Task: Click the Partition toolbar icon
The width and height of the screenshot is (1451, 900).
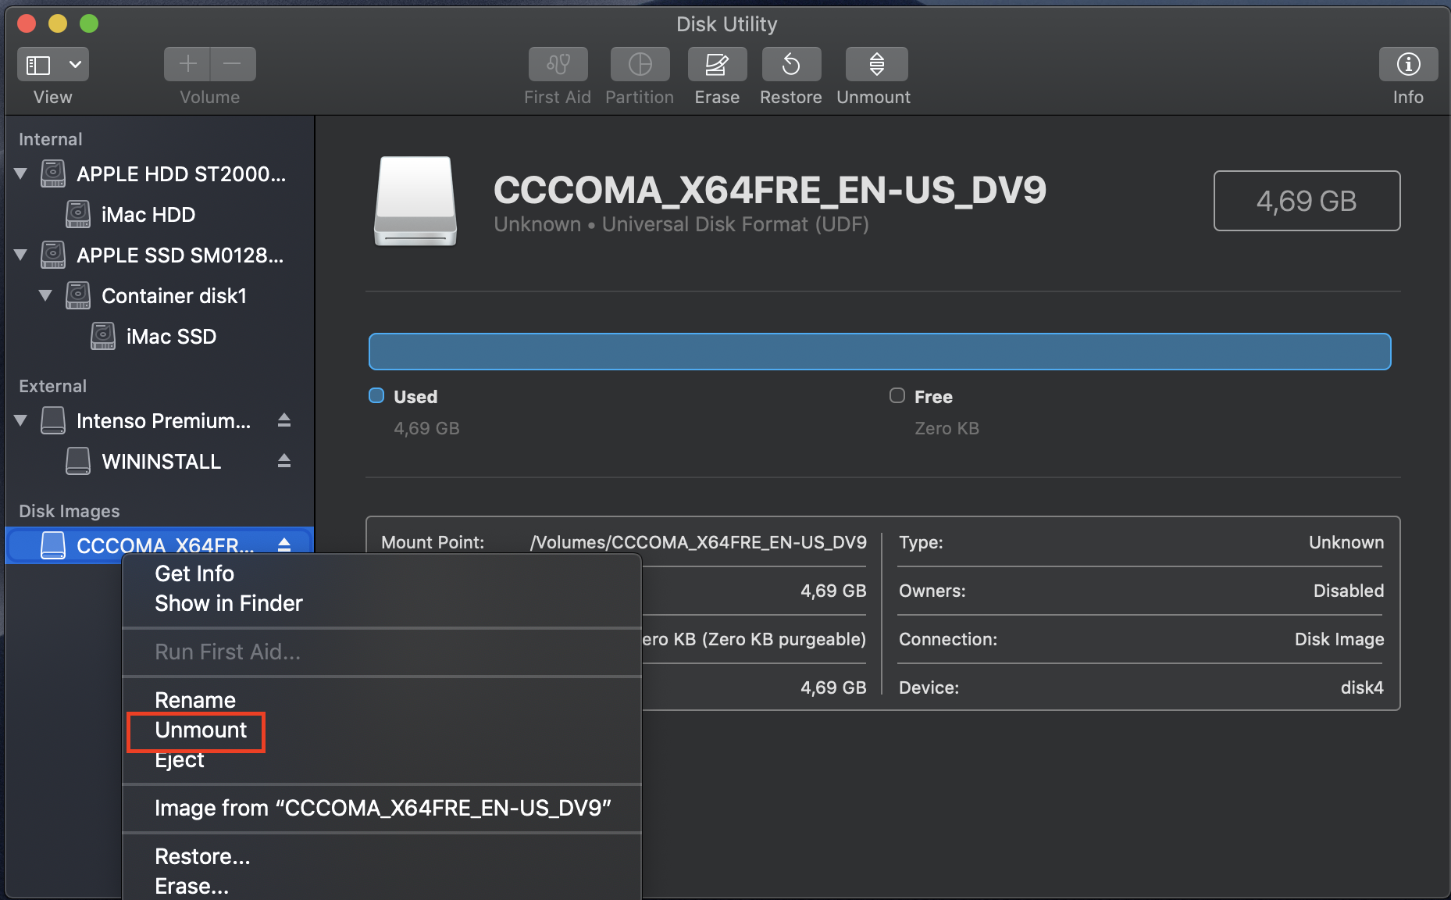Action: tap(640, 65)
